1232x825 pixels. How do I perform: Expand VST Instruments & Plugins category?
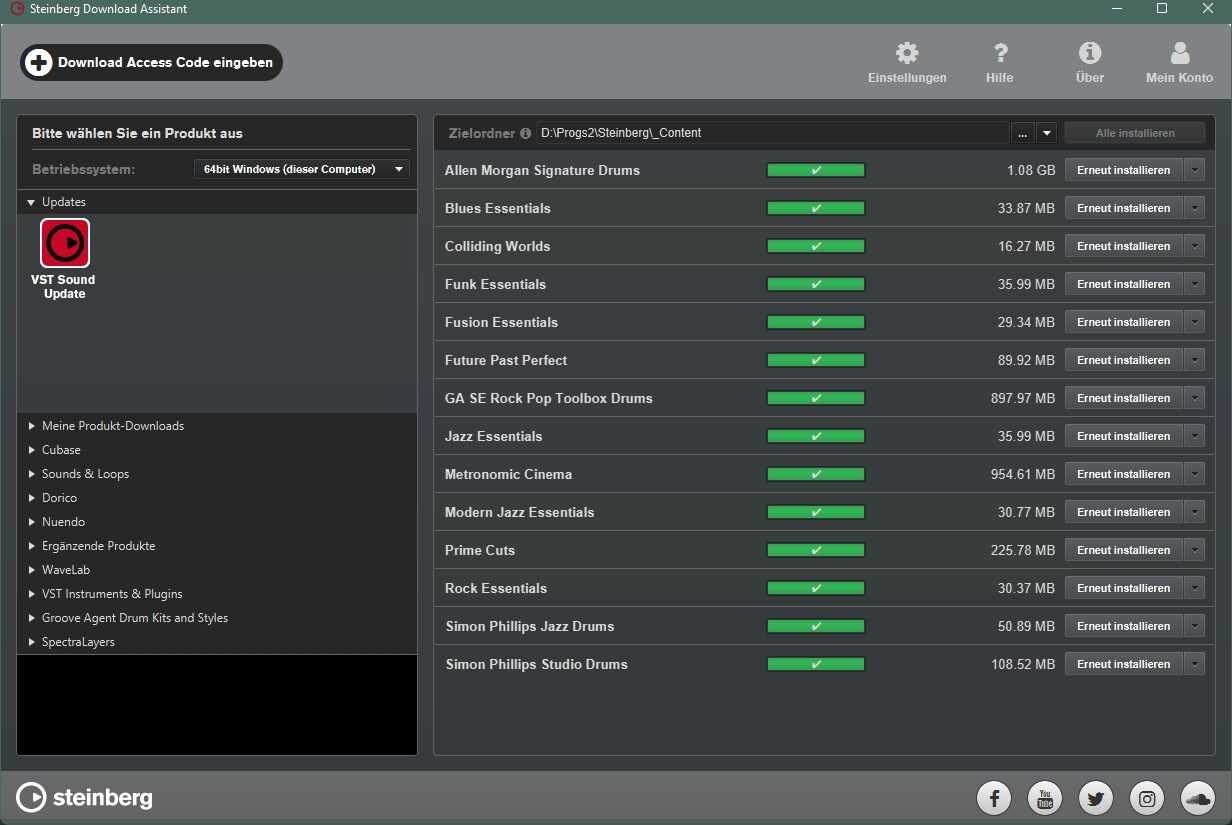click(32, 594)
